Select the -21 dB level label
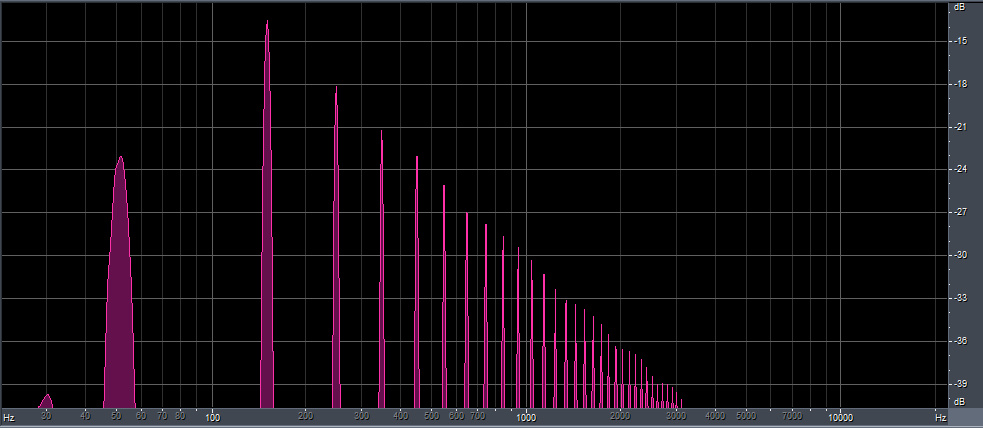The image size is (983, 428). click(959, 127)
